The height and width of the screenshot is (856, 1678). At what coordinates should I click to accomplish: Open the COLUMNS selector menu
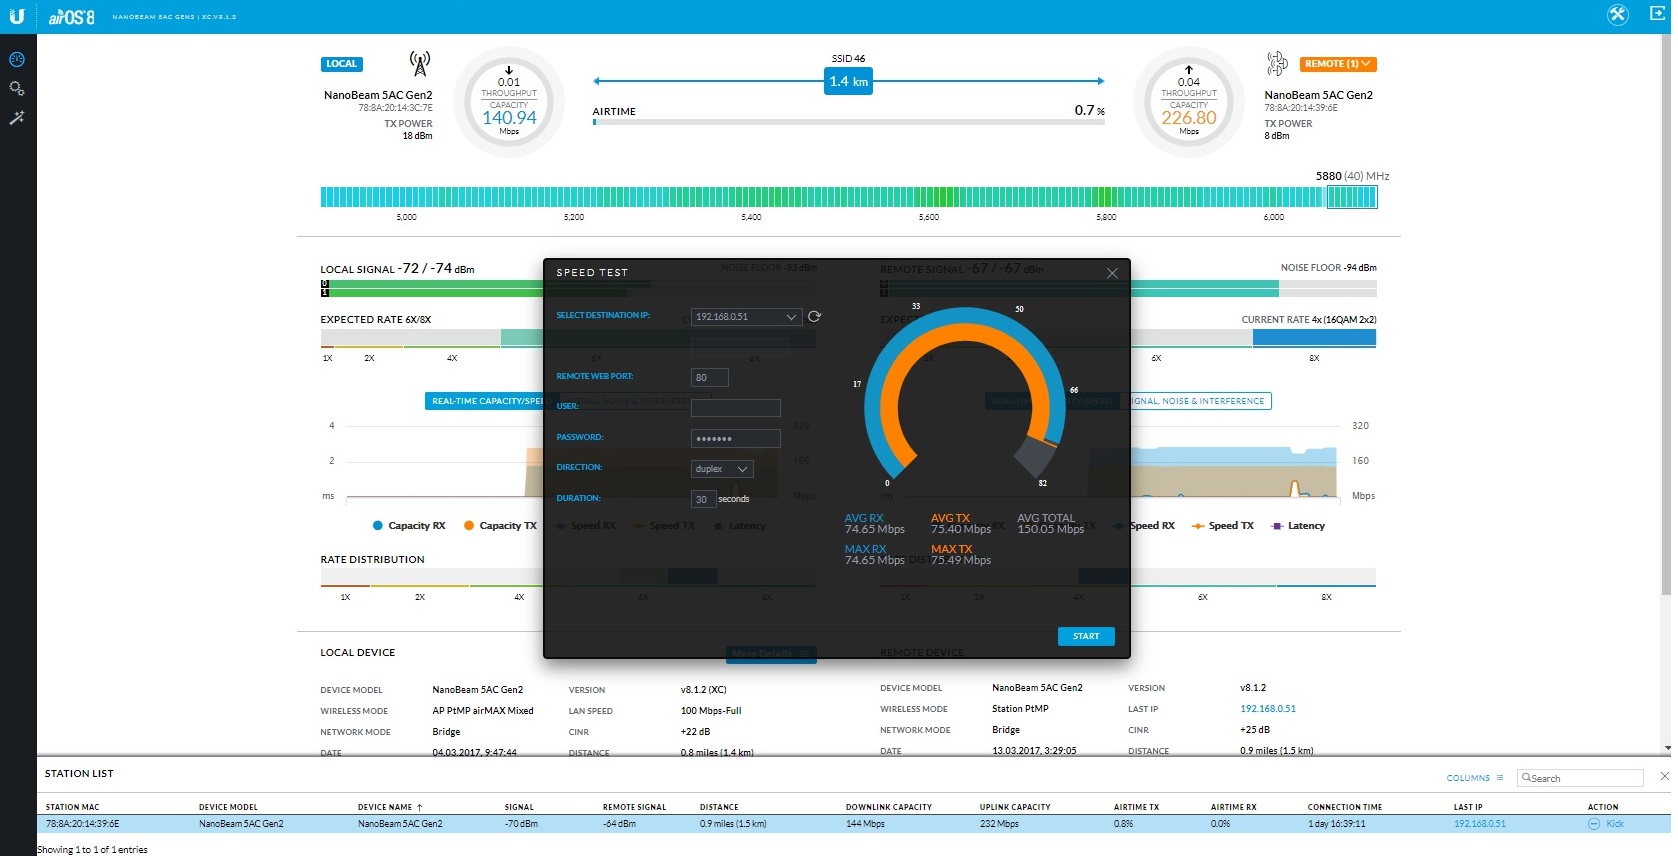pos(1475,778)
